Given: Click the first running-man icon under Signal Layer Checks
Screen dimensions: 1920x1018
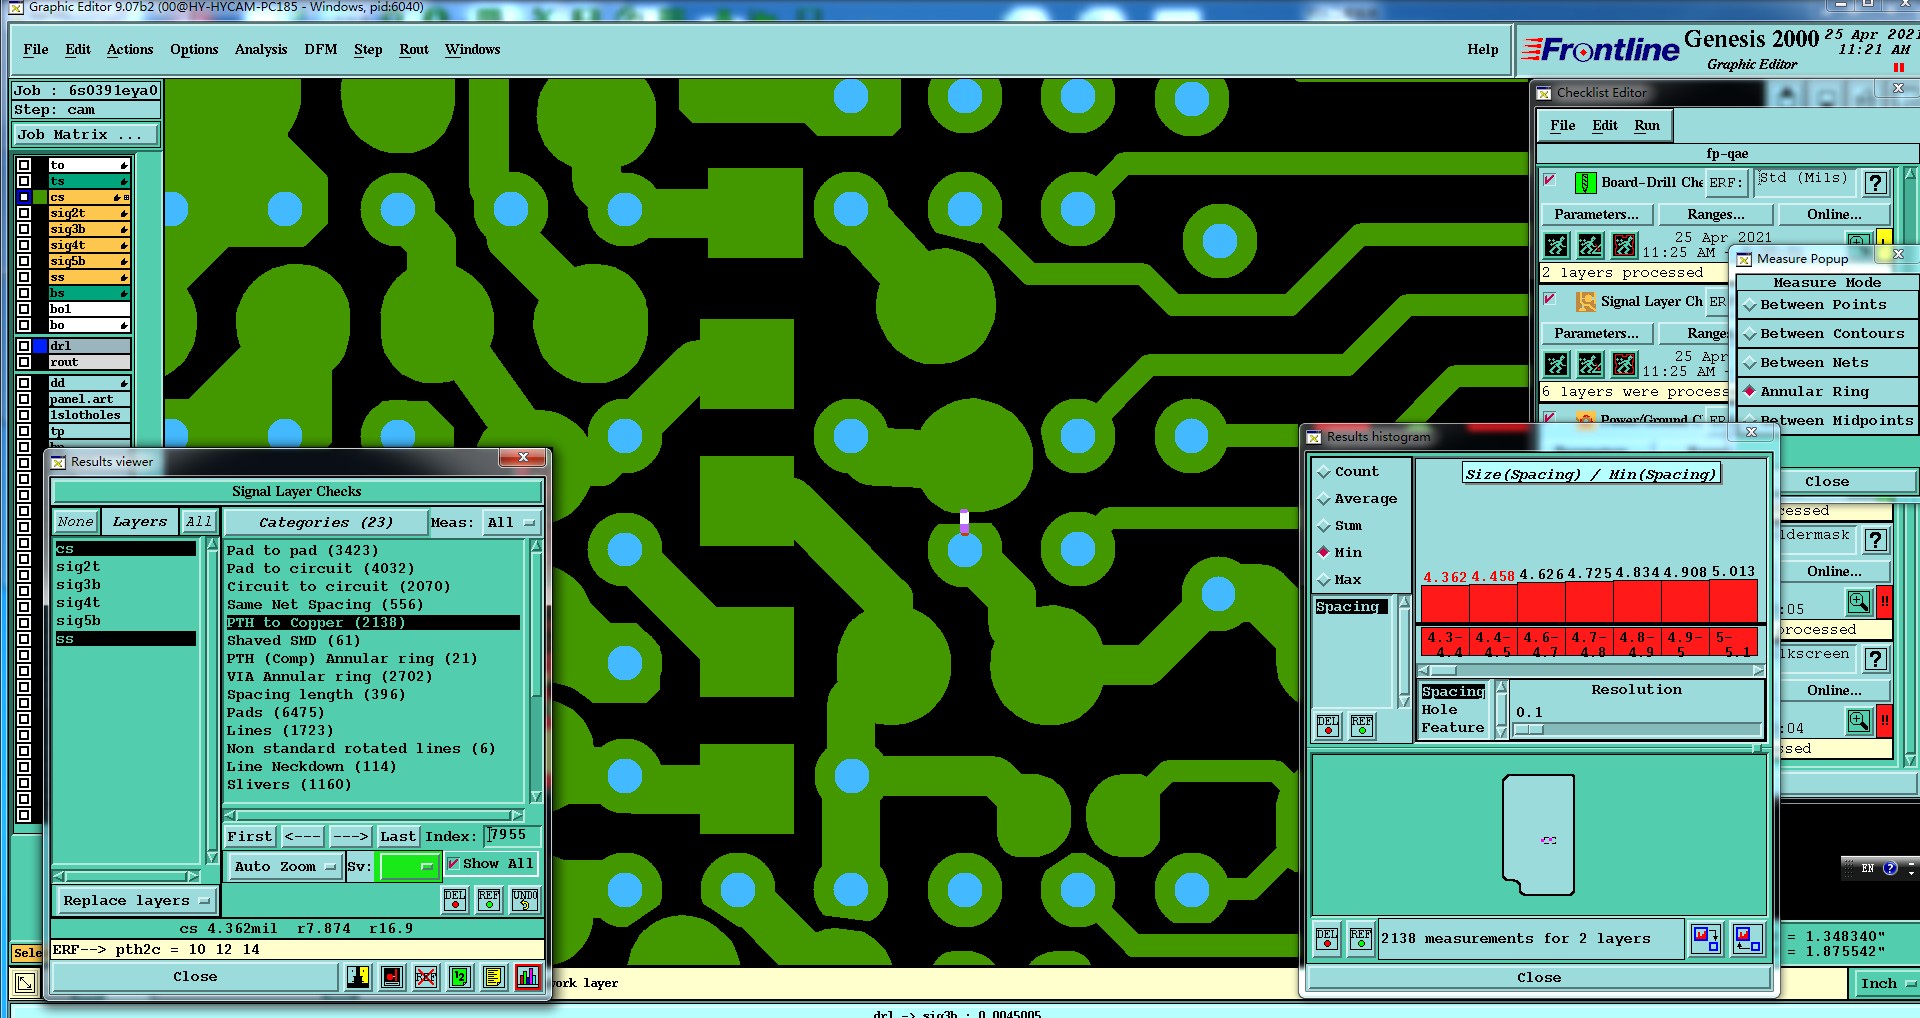Looking at the screenshot, I should (1556, 364).
